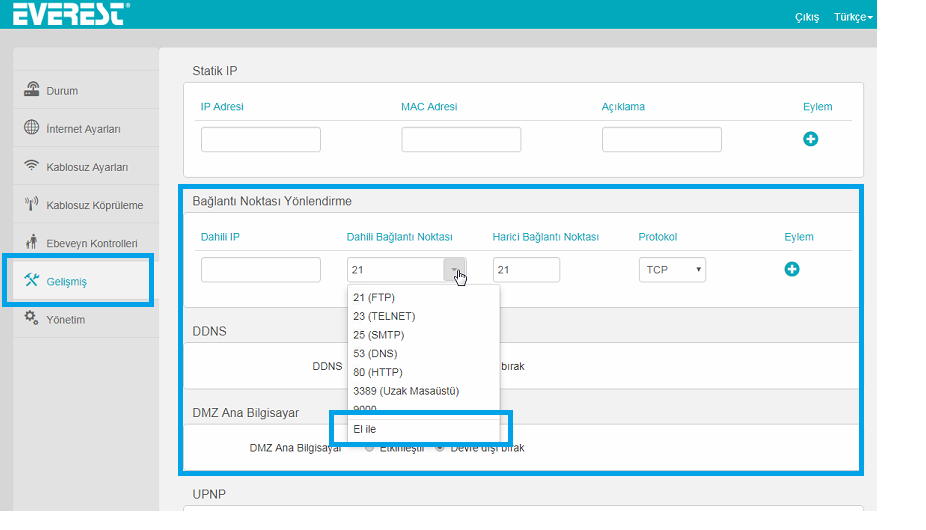Viewport: 926px width, 530px height.
Task: Click the Dahili Bağlantı Noktası column header
Action: pos(399,236)
